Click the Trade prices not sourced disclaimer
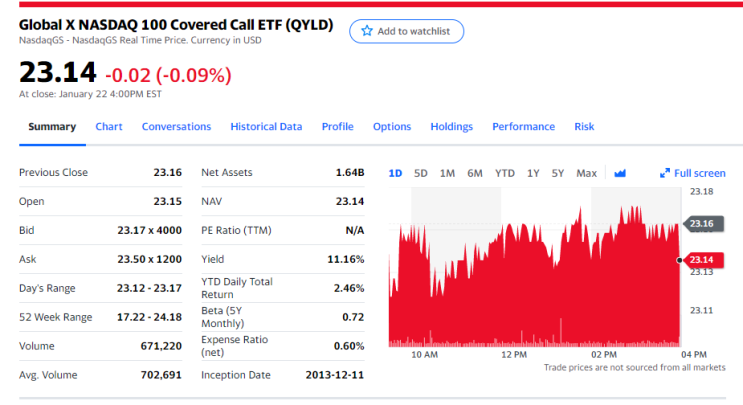Image resolution: width=743 pixels, height=405 pixels. coord(634,367)
